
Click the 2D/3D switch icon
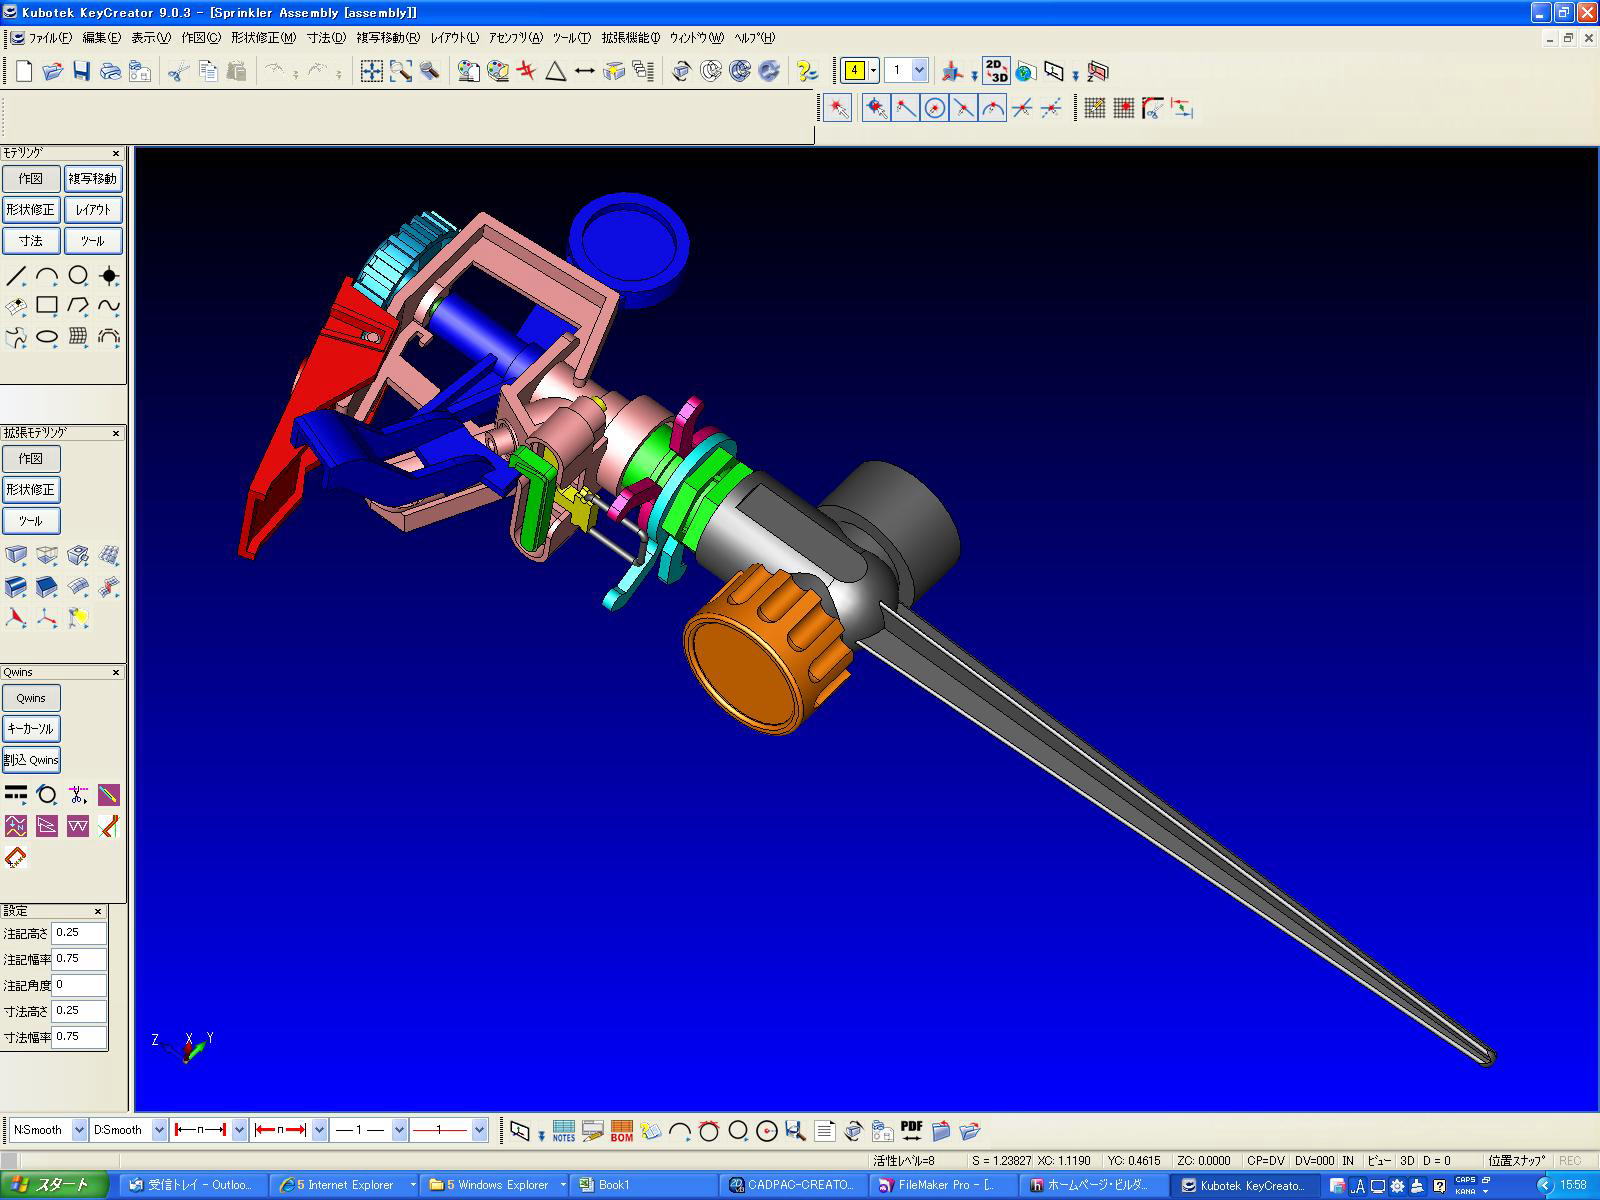pos(995,70)
